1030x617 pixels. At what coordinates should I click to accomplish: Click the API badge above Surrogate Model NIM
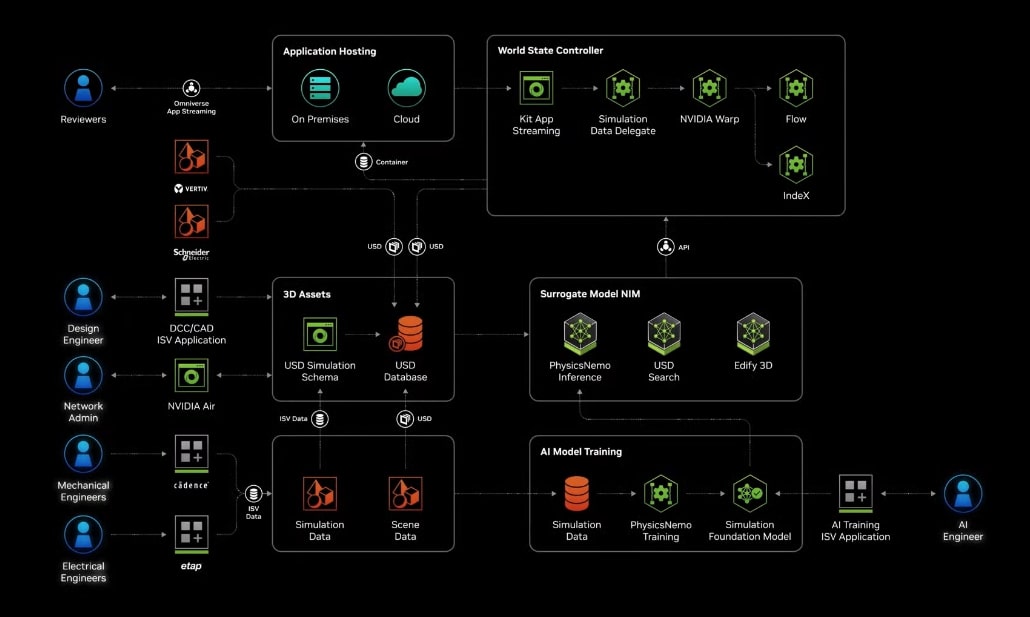click(x=666, y=246)
